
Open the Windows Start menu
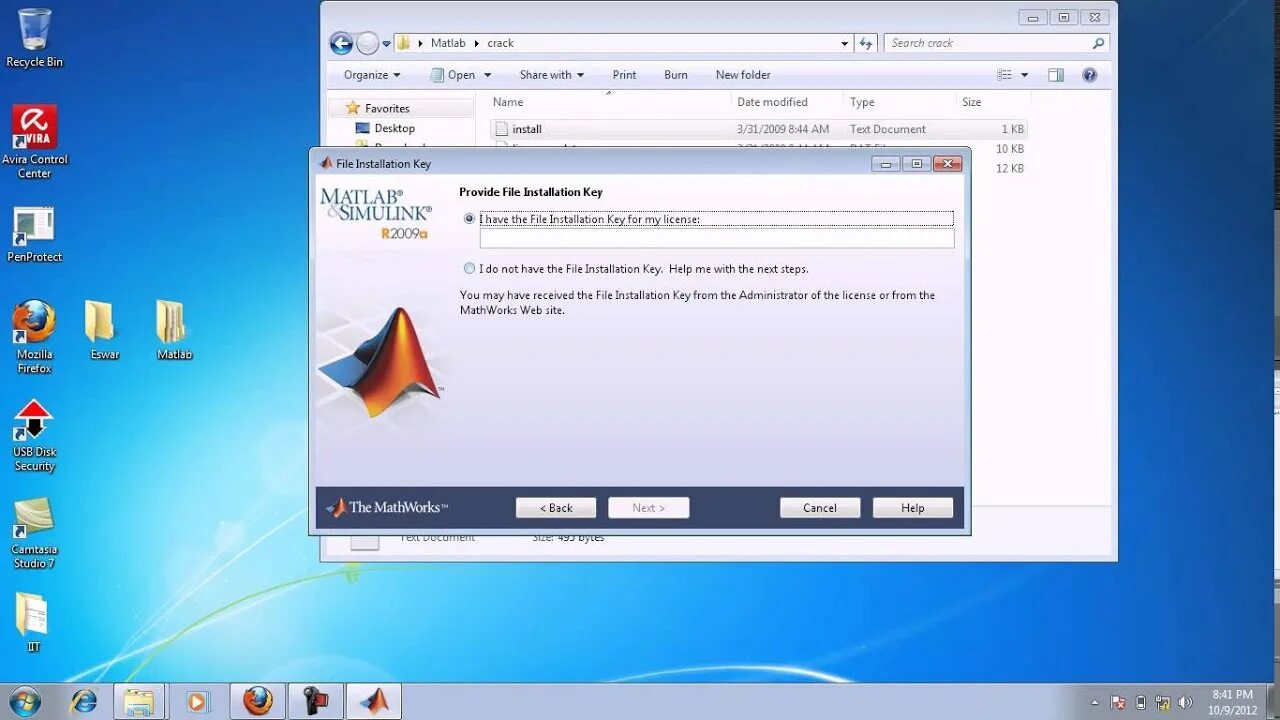(25, 701)
